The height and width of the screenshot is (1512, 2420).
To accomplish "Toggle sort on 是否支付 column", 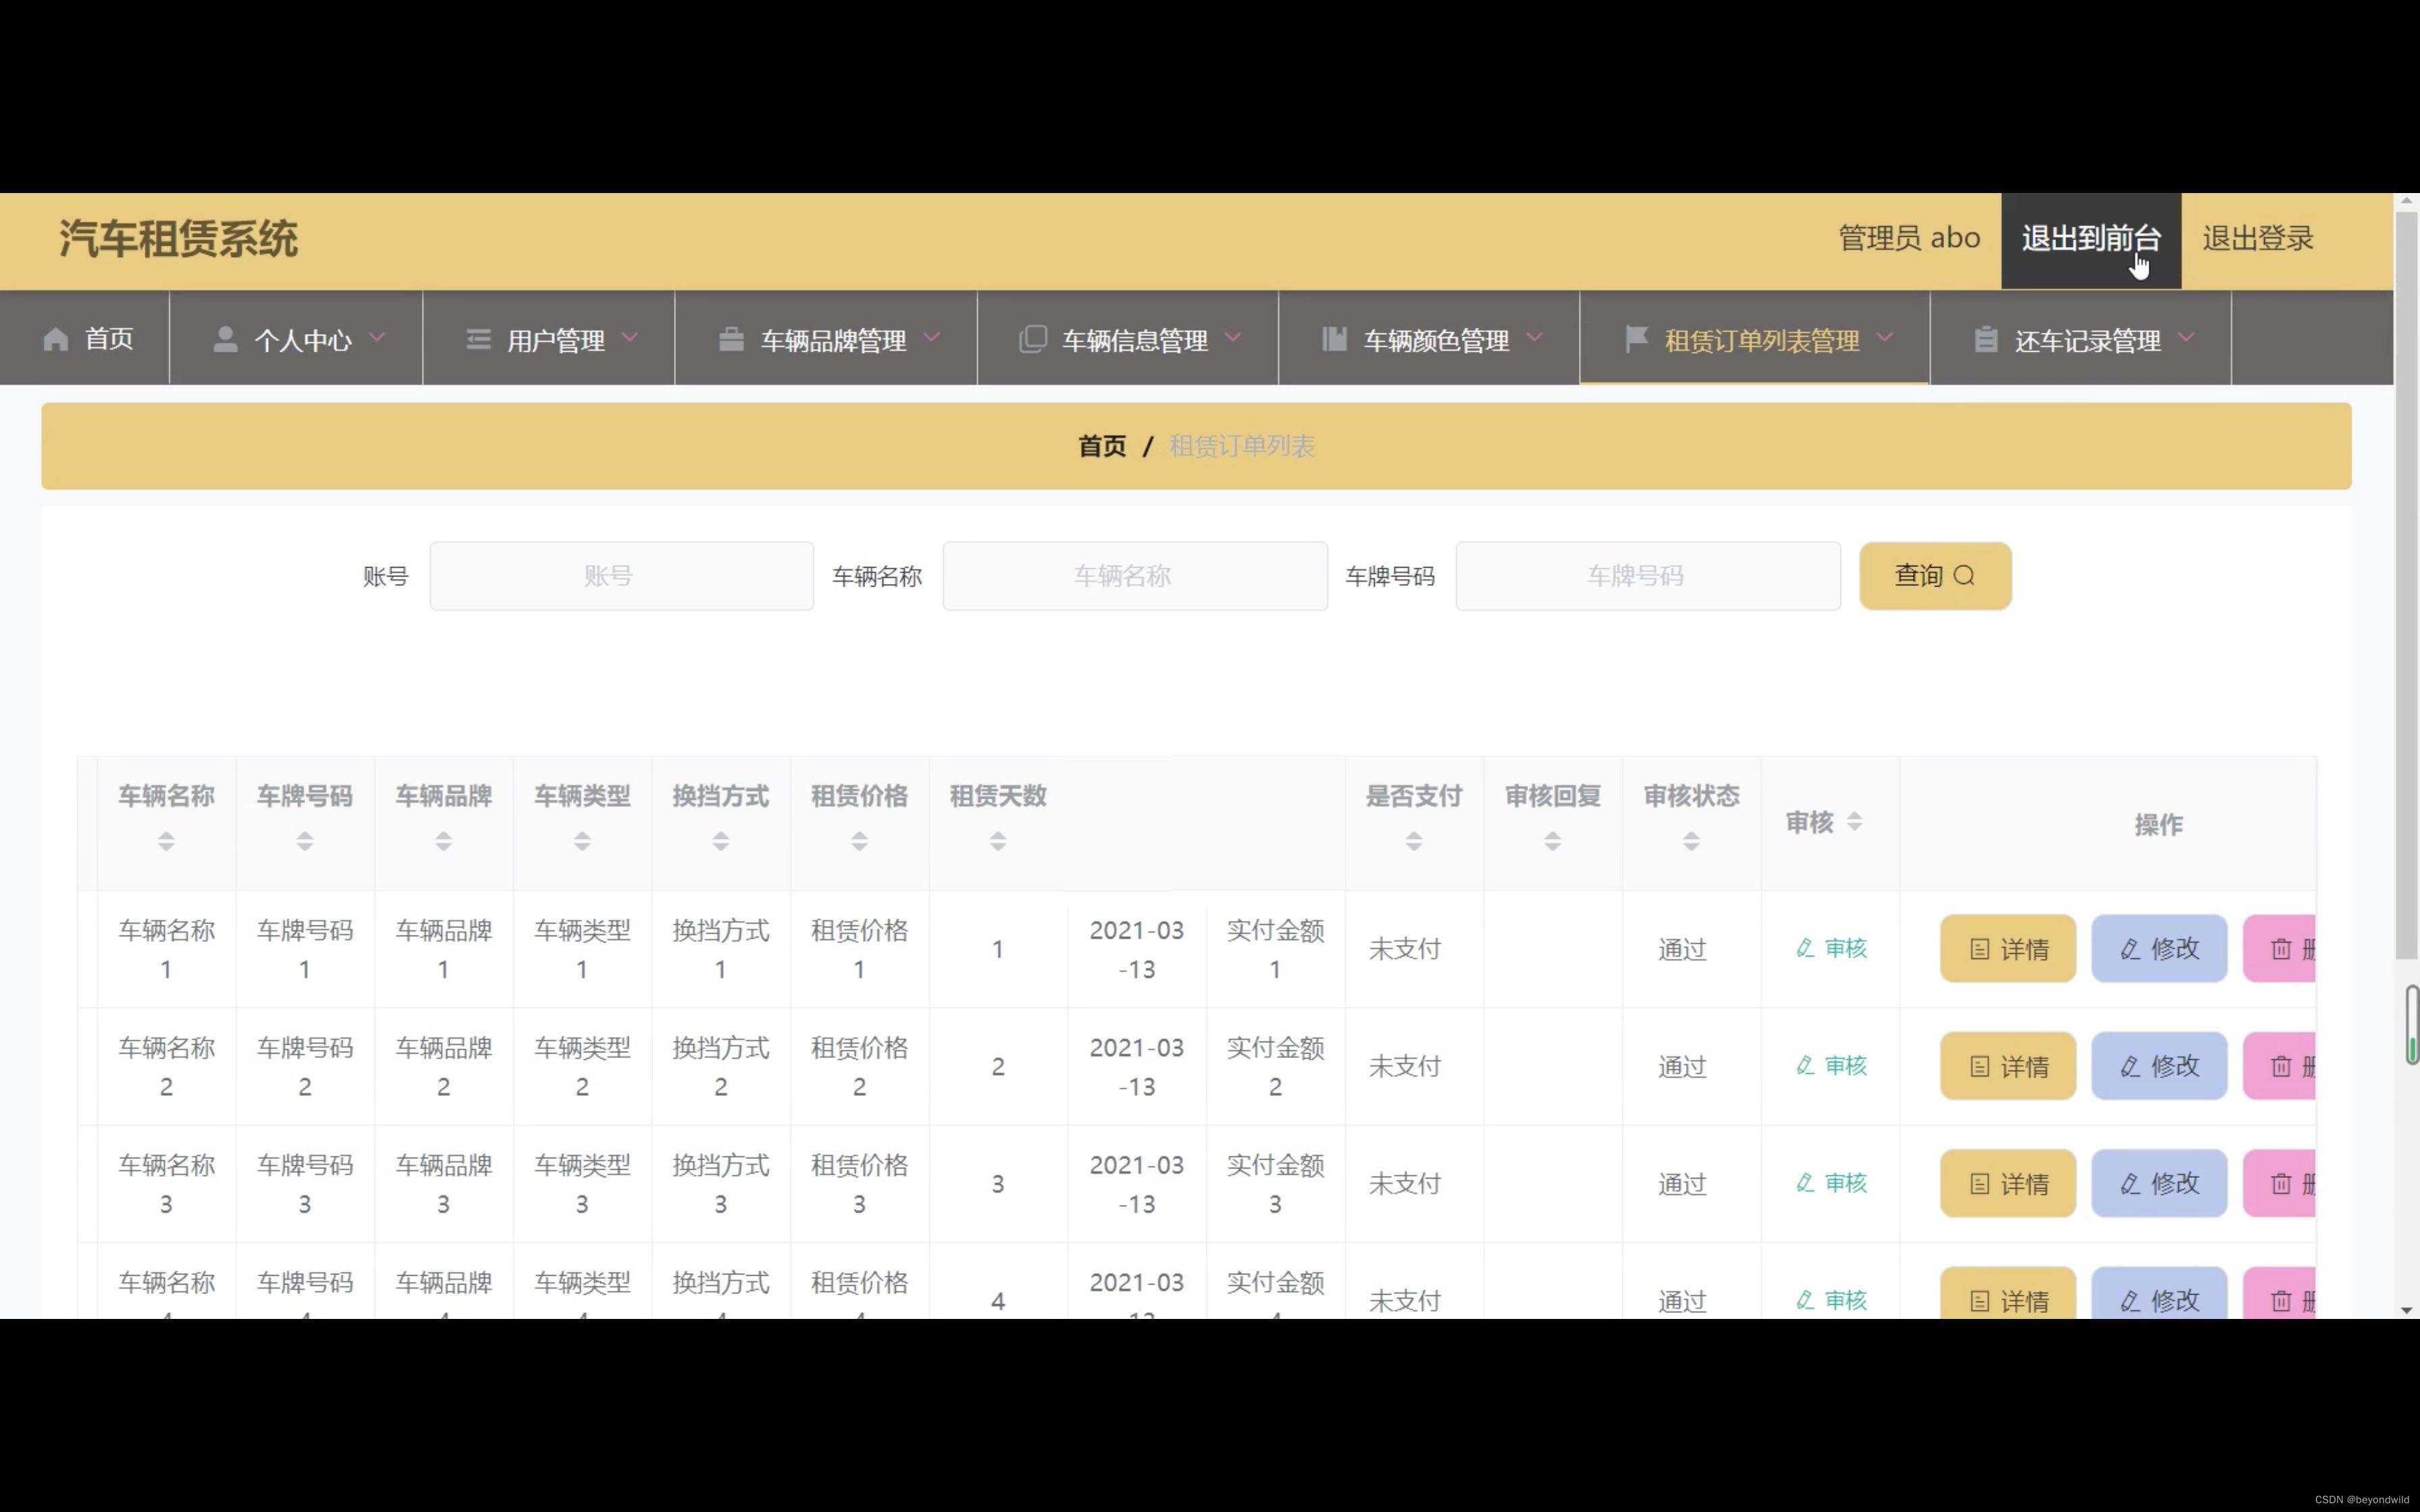I will [x=1413, y=841].
